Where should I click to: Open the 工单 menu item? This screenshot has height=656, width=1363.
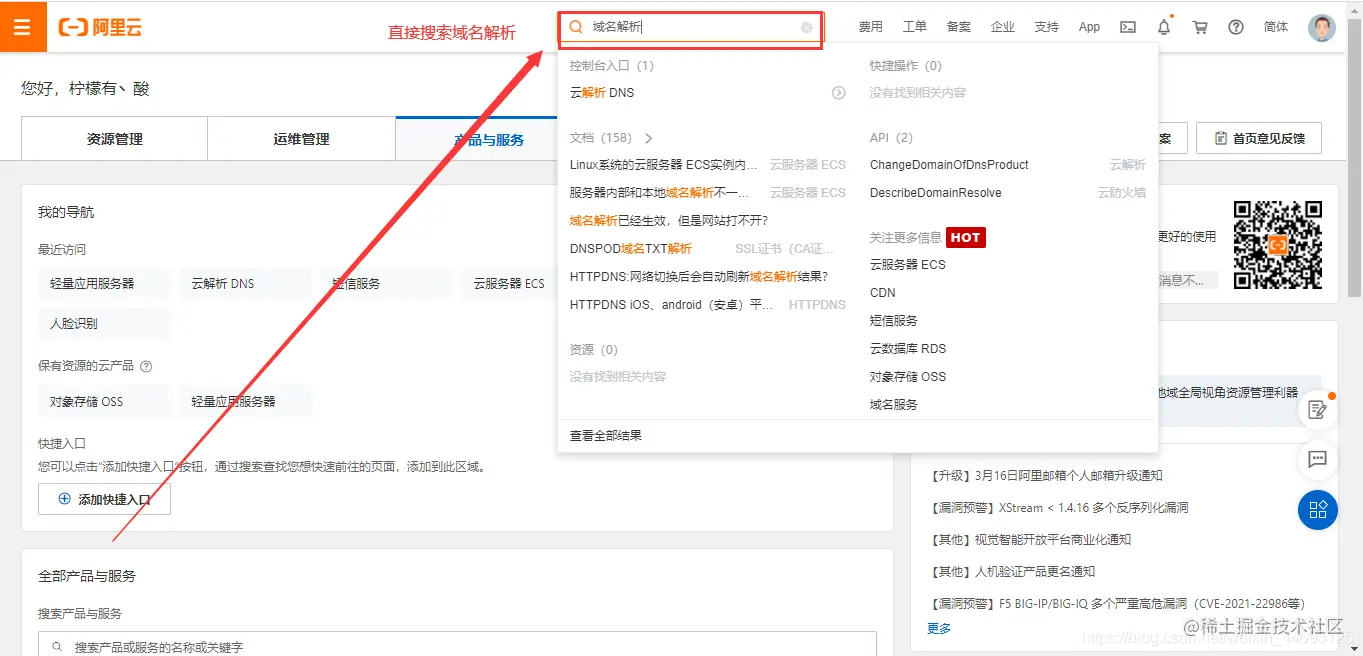tap(914, 26)
